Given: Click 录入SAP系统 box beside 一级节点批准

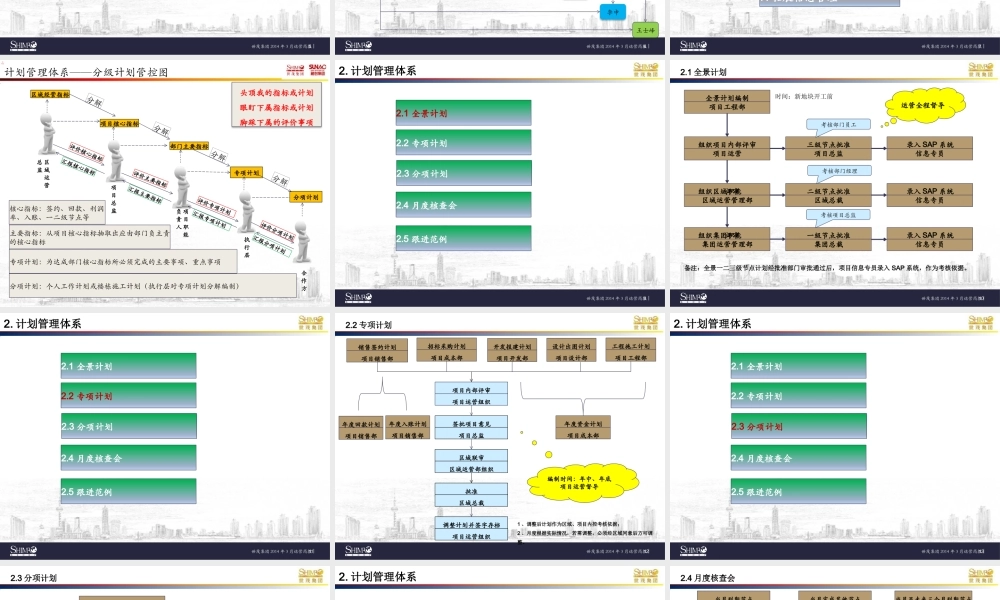Looking at the screenshot, I should tap(930, 239).
